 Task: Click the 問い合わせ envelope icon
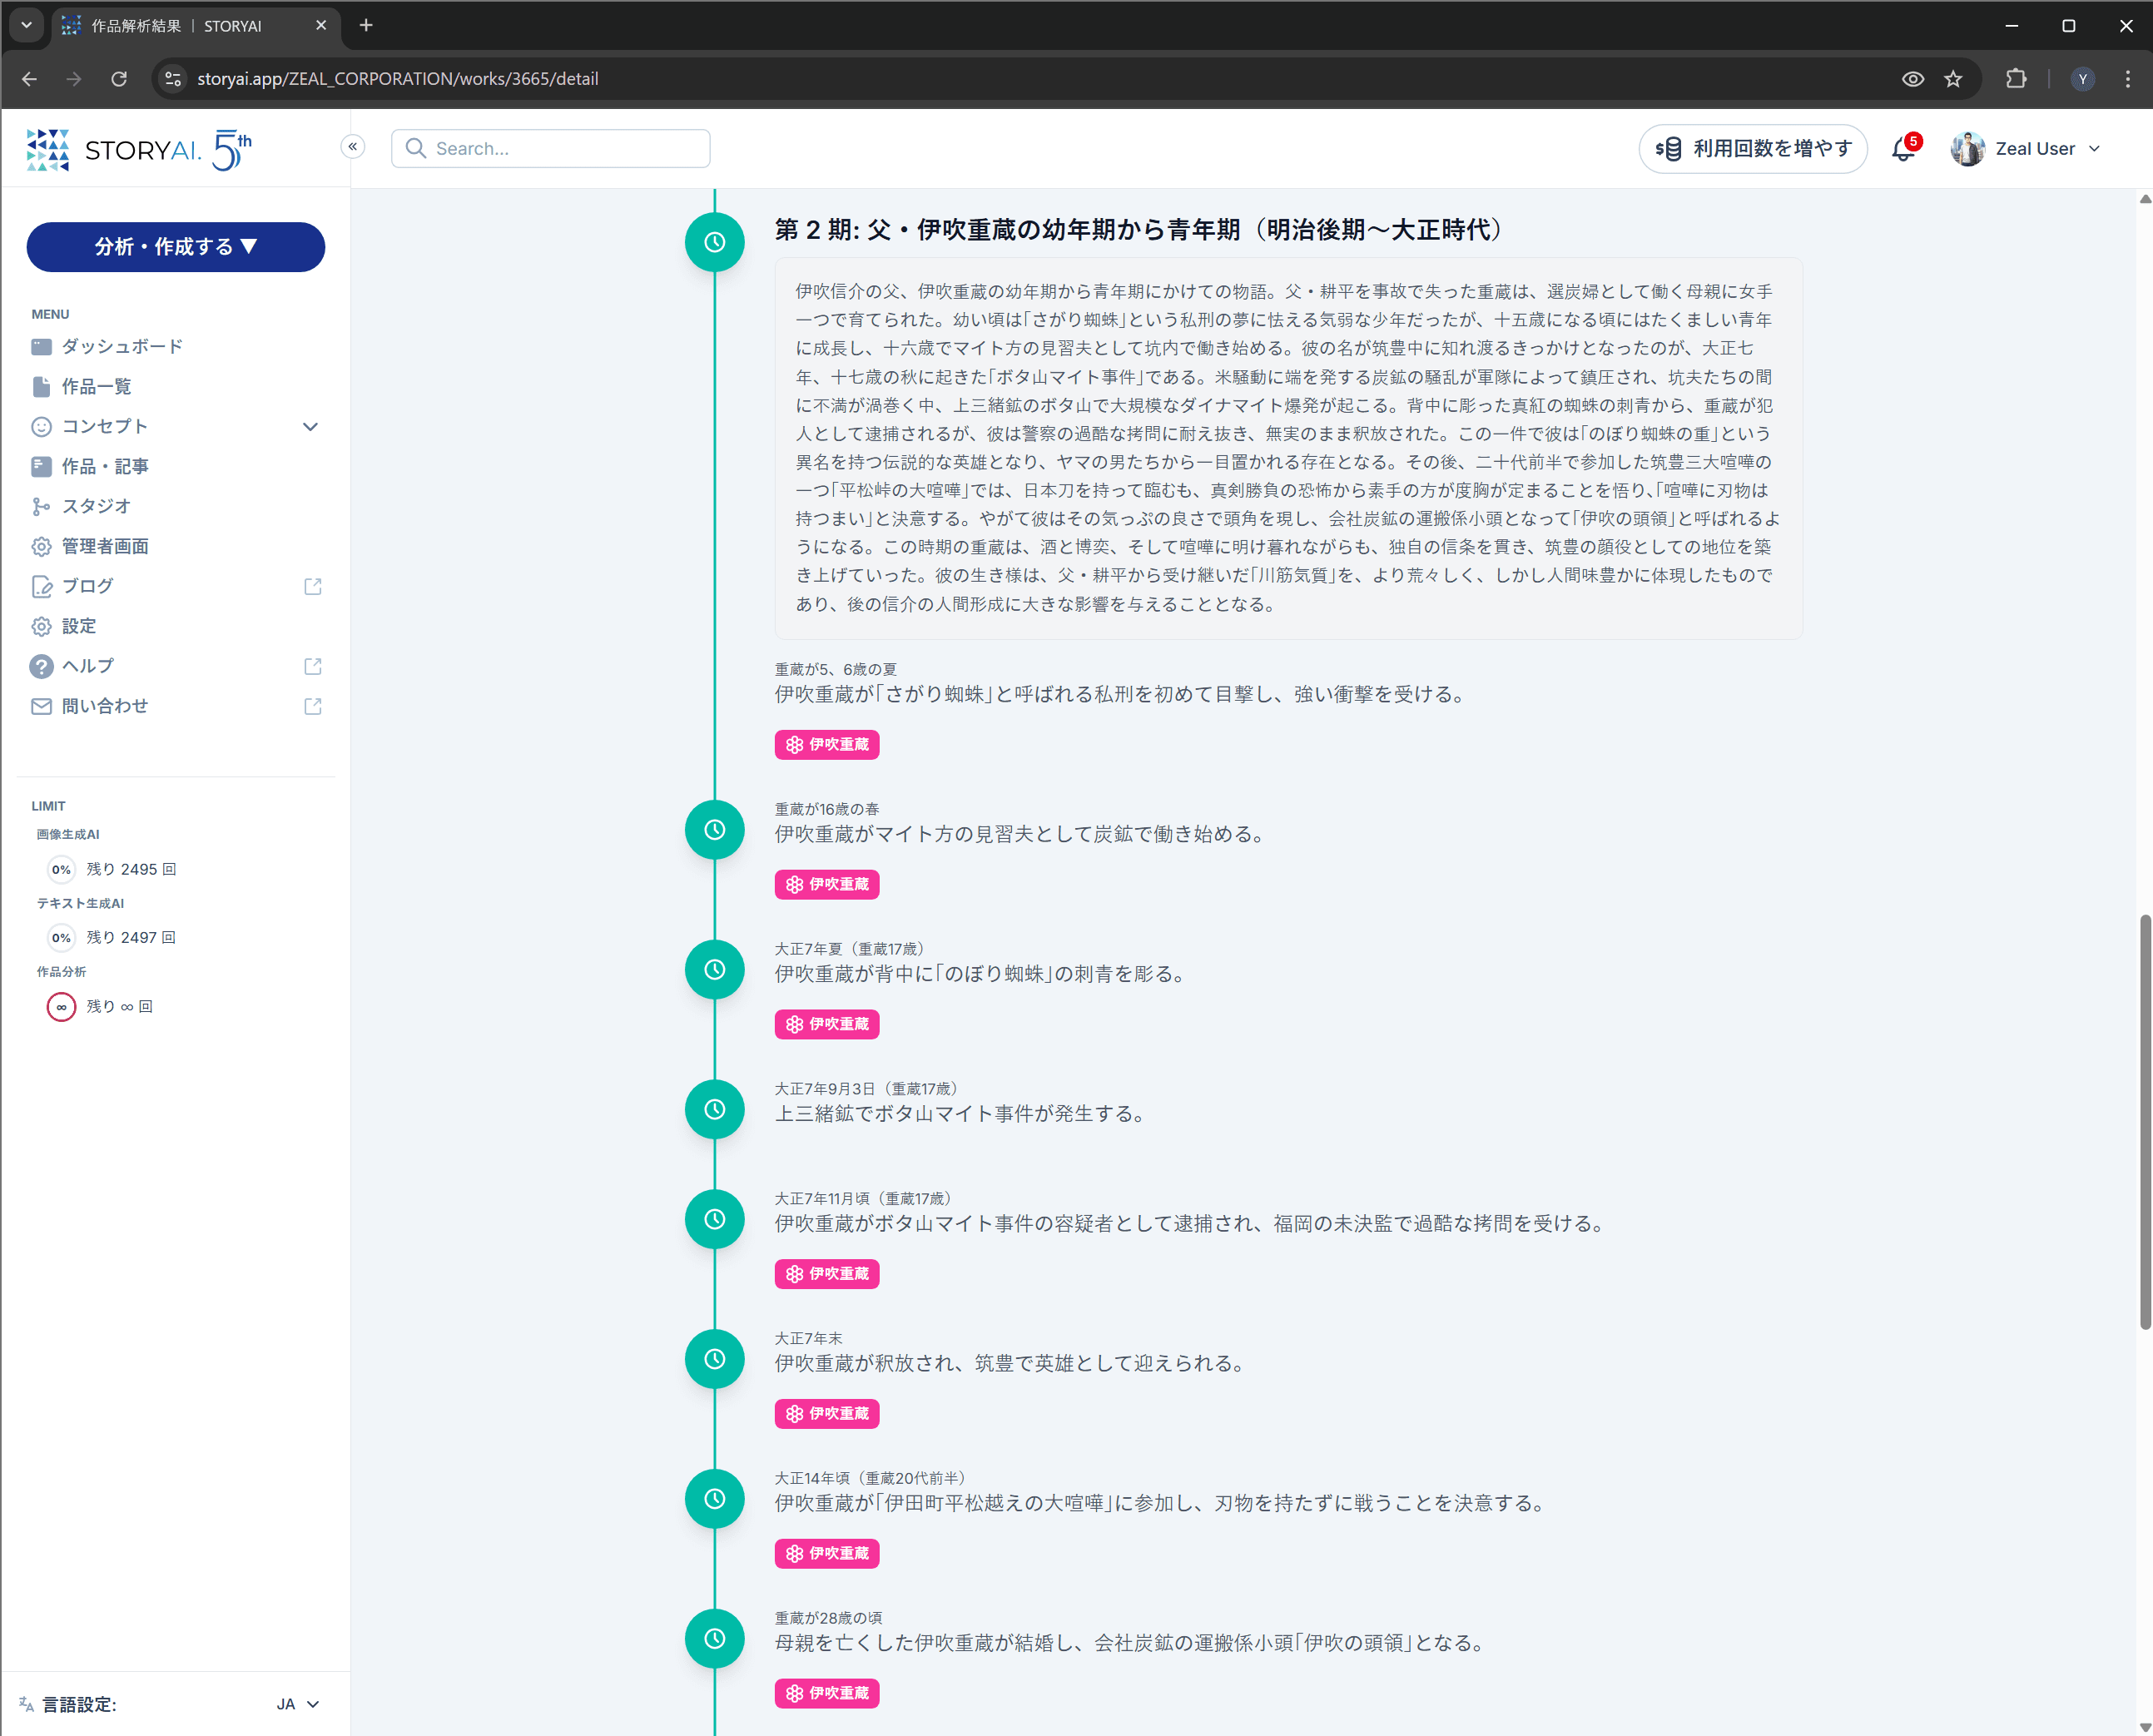click(x=41, y=707)
